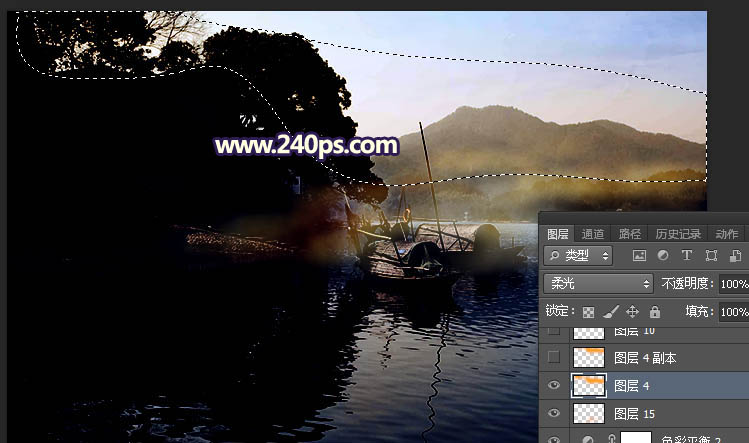Click the pixel layer filter icon
749x443 pixels.
(x=639, y=256)
